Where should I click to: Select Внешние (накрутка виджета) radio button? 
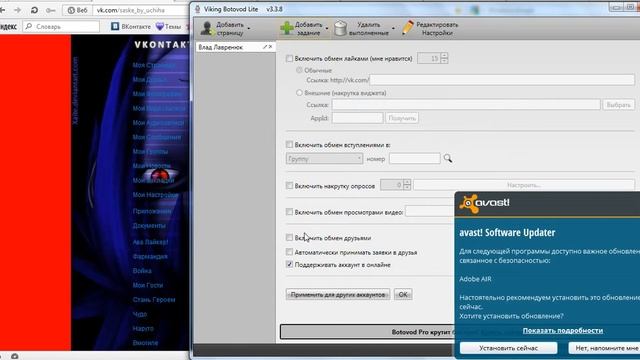pos(299,93)
